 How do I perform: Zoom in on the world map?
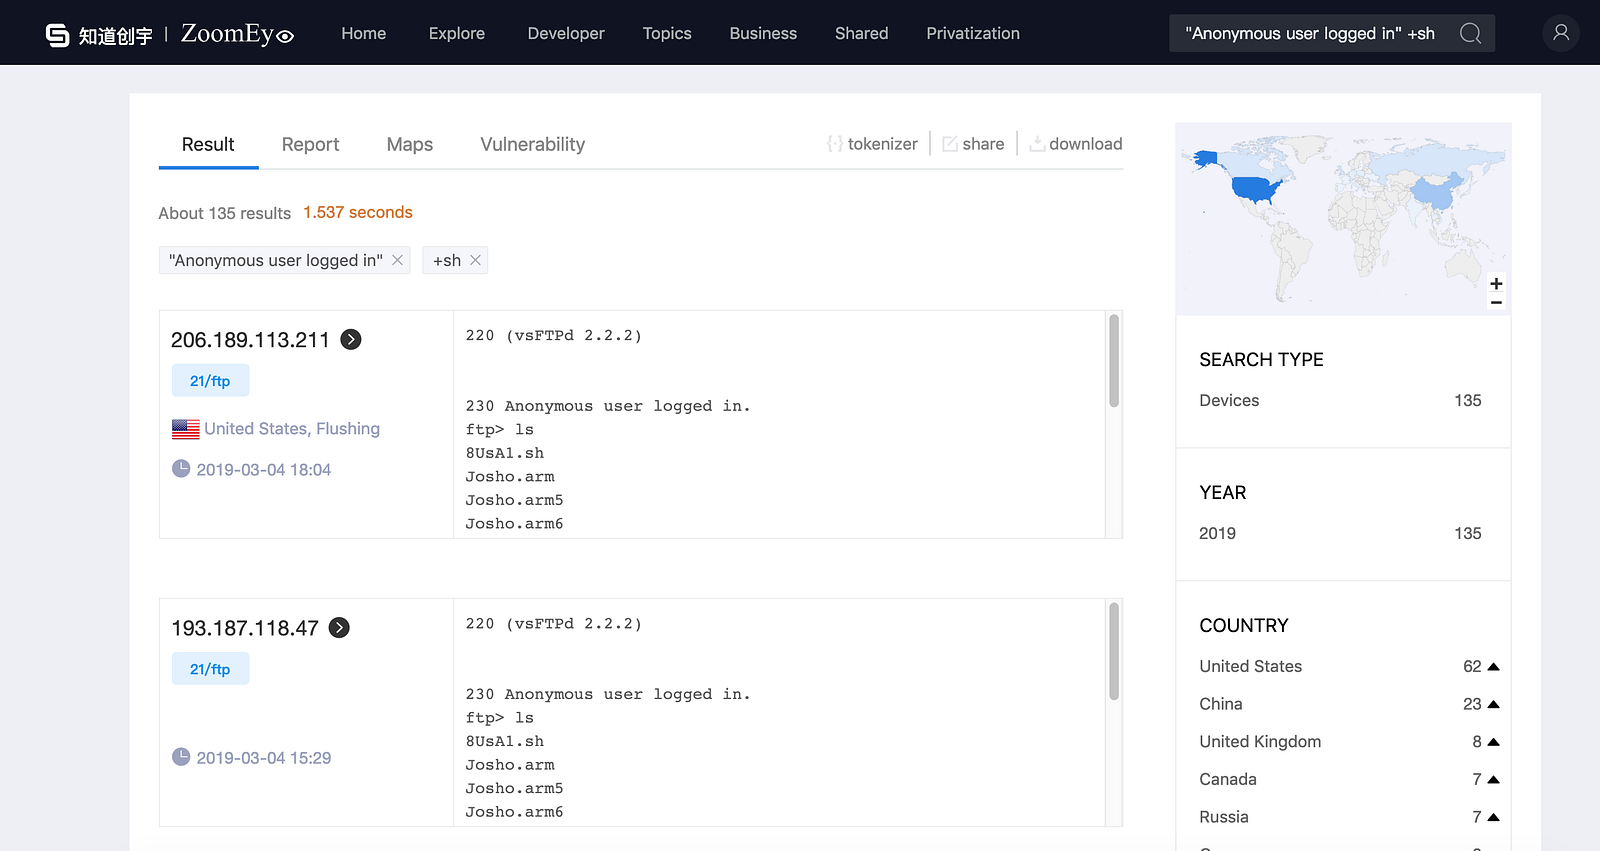point(1496,283)
